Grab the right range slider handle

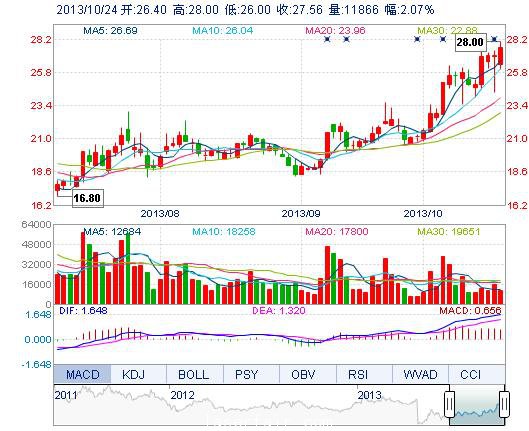(x=504, y=404)
